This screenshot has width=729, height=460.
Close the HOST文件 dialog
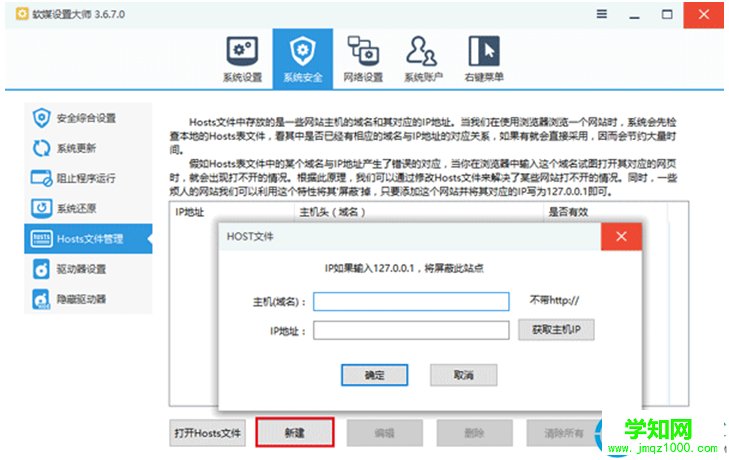point(621,236)
